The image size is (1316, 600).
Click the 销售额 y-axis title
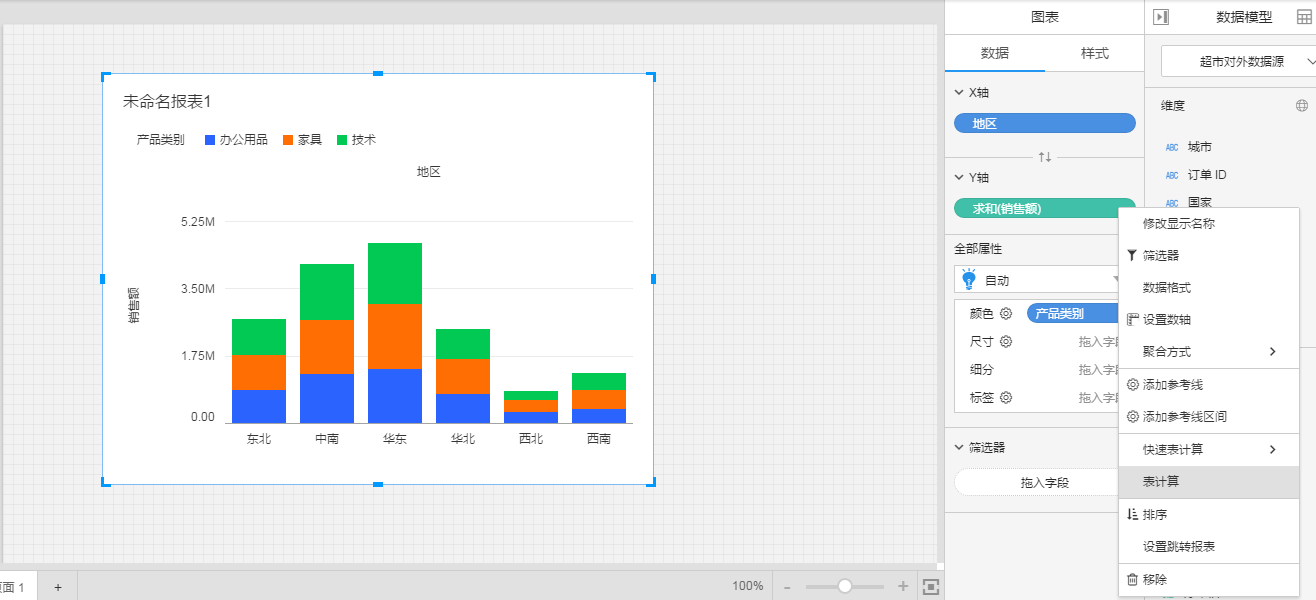134,305
